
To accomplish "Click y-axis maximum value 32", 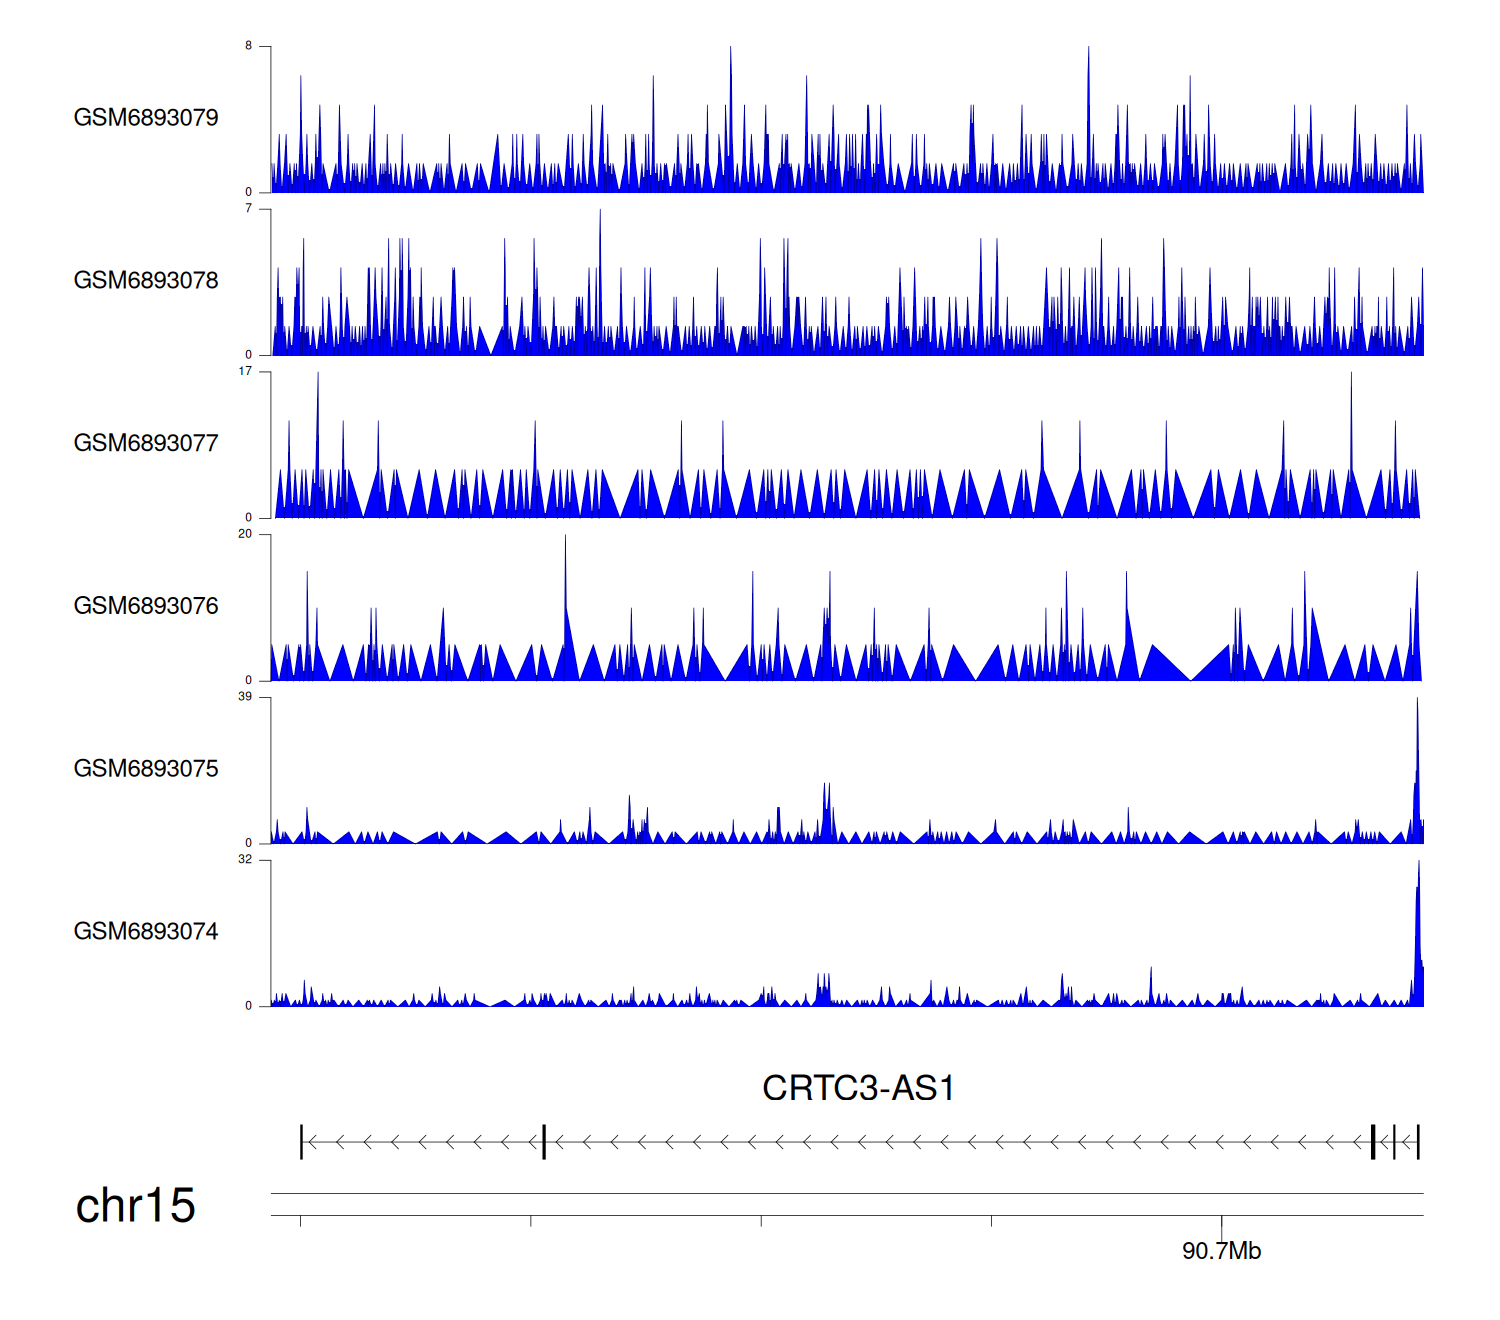I will [x=245, y=860].
